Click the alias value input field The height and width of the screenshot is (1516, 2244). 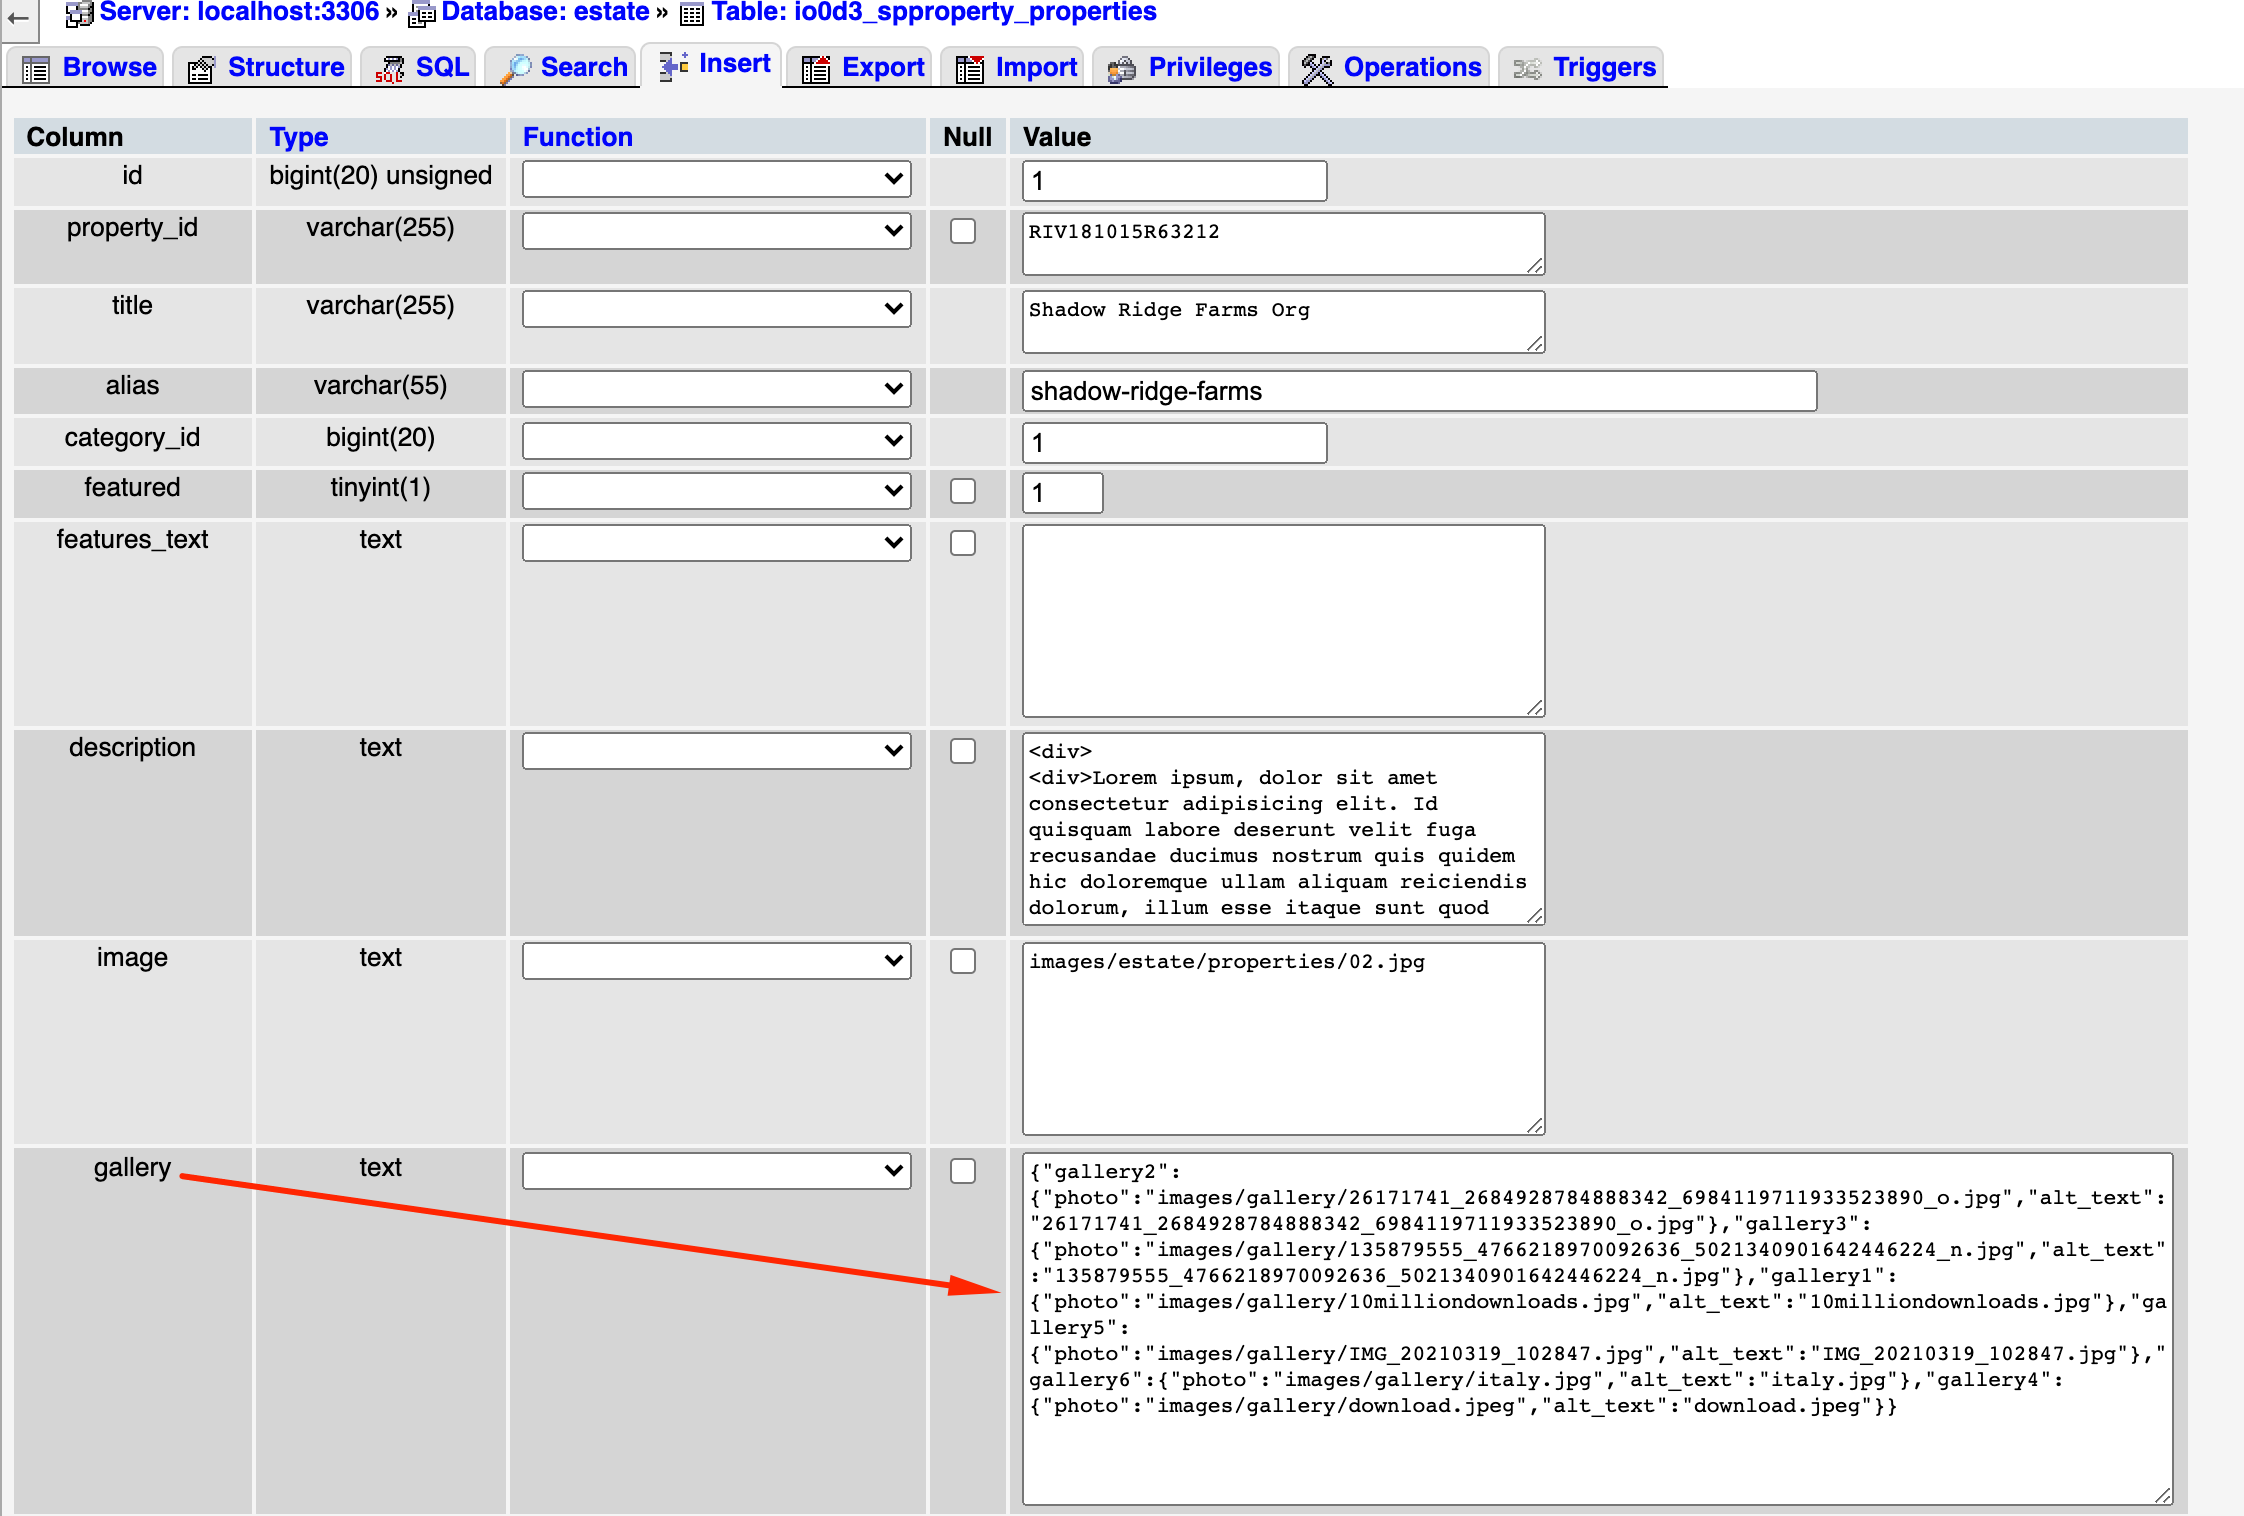coord(1418,391)
